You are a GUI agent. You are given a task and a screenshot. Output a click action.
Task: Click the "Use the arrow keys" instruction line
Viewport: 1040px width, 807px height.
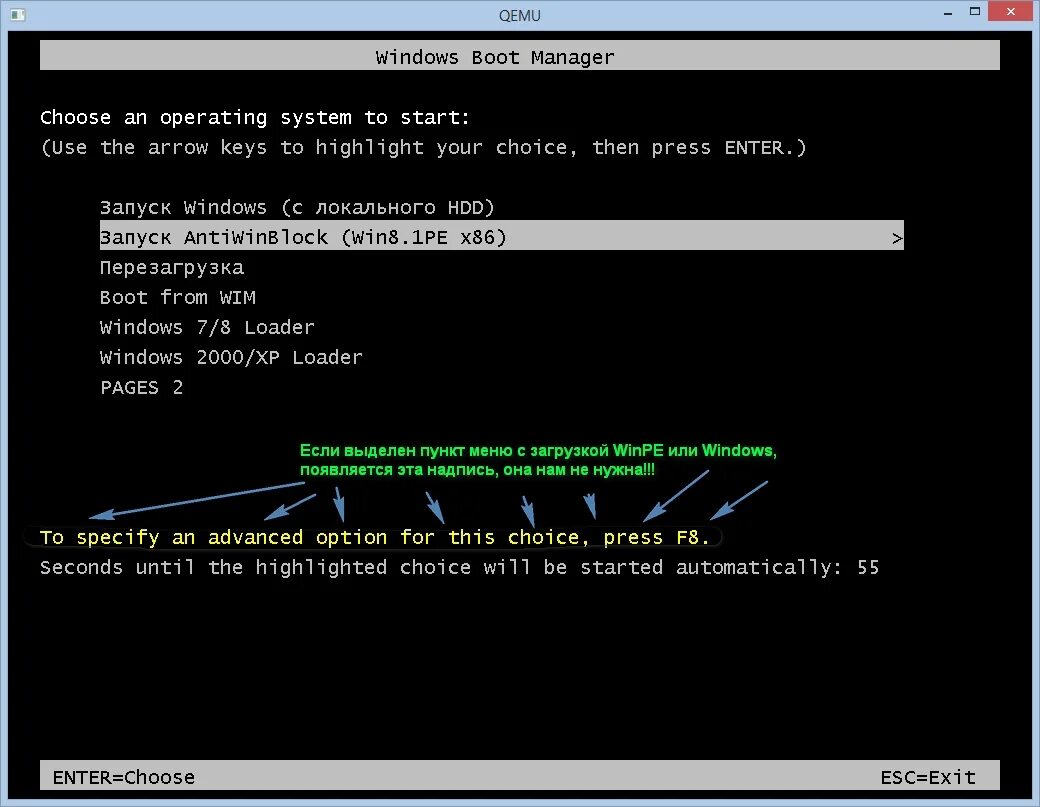pyautogui.click(x=423, y=147)
